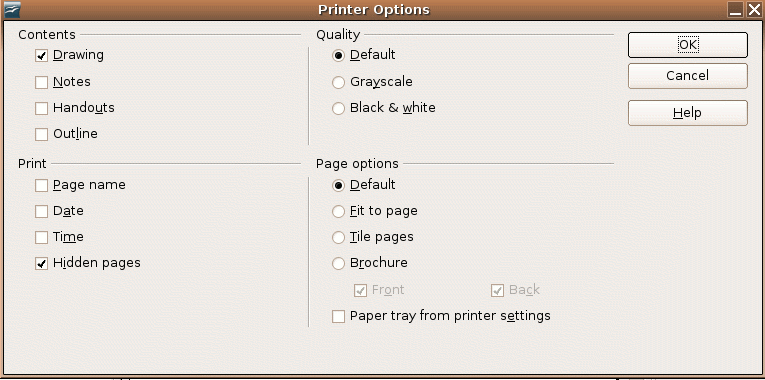Click the Quality section heading
The image size is (765, 380).
(338, 35)
